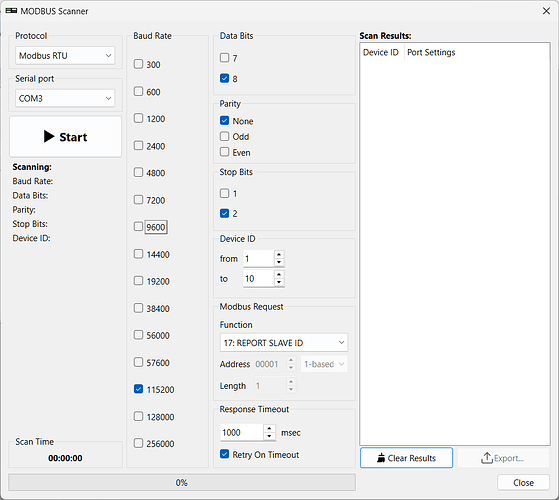Click the Device ID from input field

(x=259, y=259)
